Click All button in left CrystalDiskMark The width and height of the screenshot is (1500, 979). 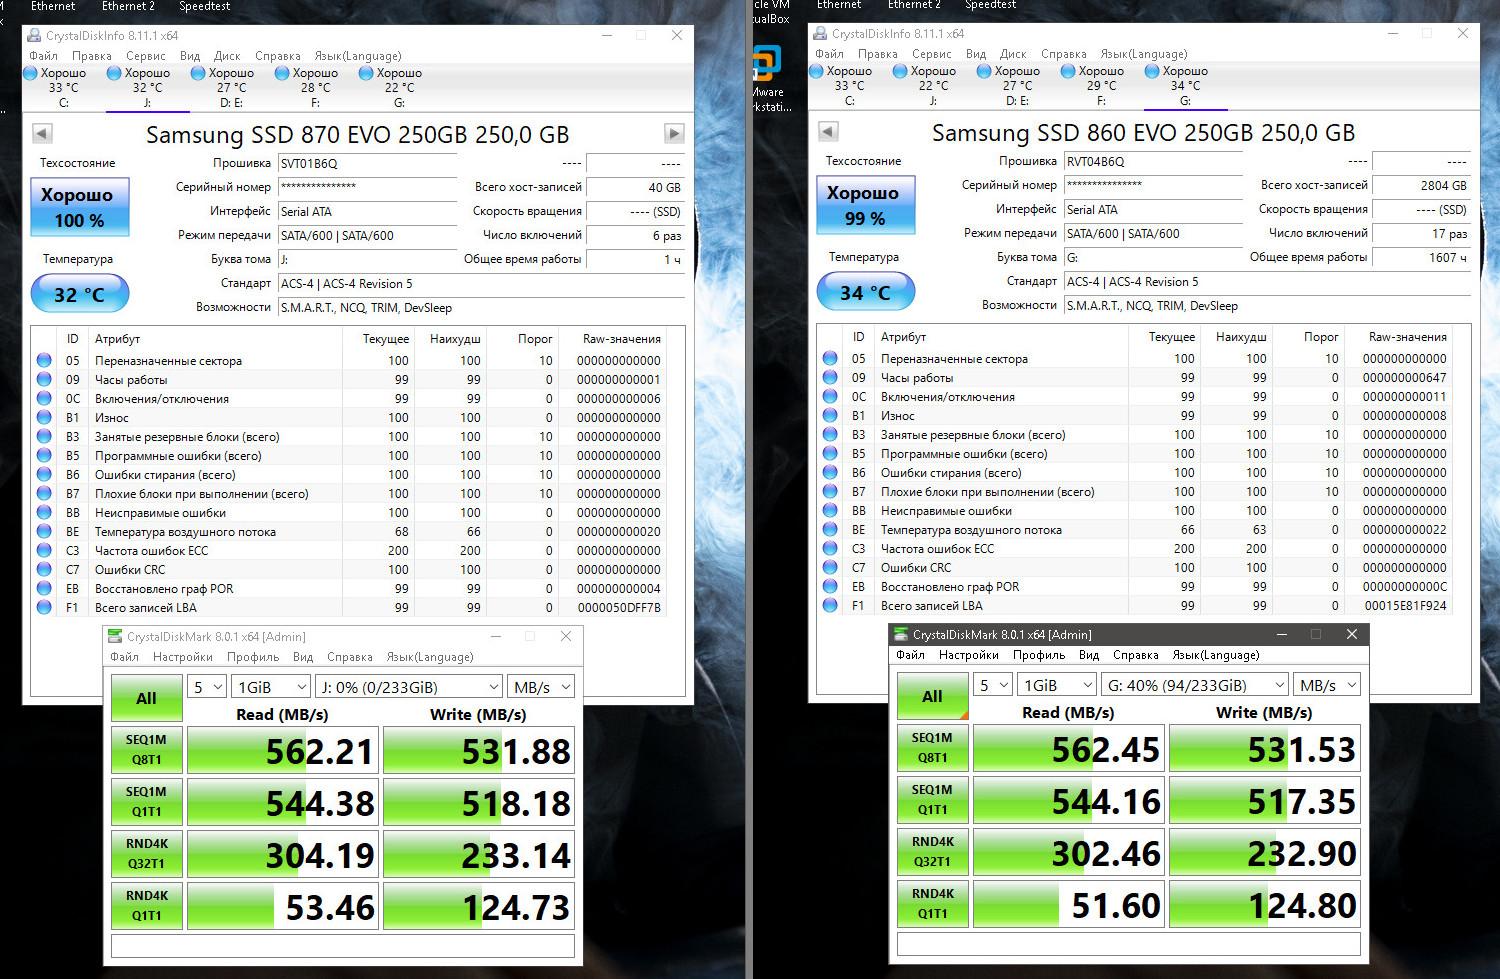pyautogui.click(x=146, y=698)
